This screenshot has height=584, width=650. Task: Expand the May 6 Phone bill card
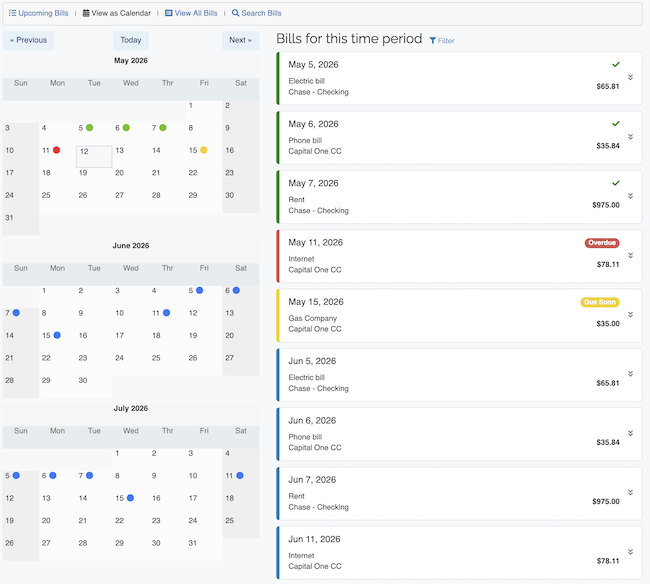pos(630,137)
